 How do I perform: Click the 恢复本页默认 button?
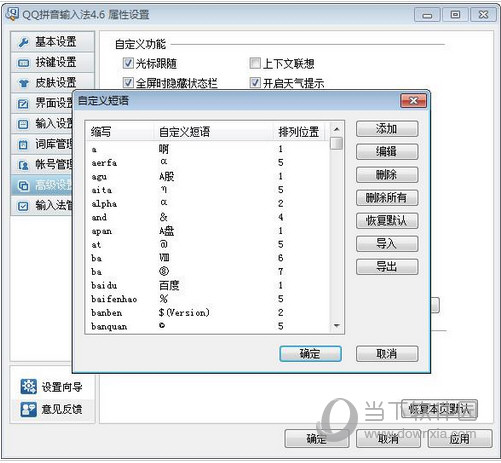point(439,409)
